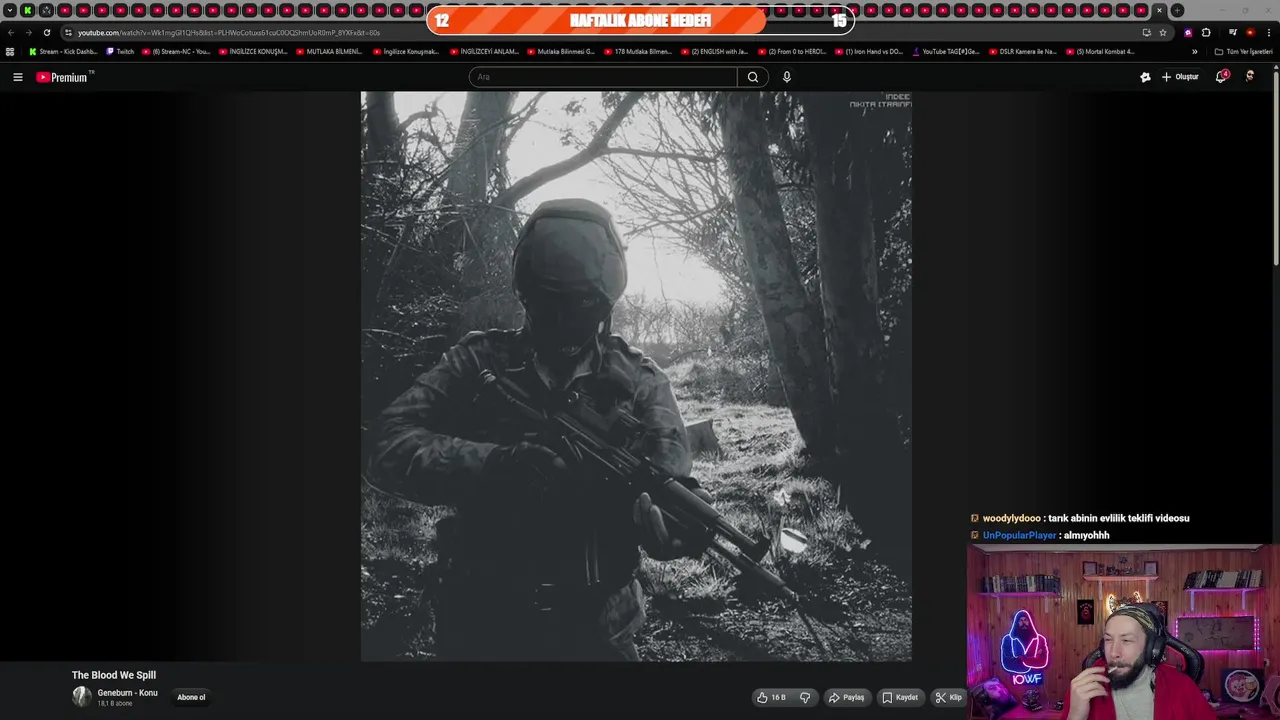Go back using browser back arrow
Image resolution: width=1280 pixels, height=720 pixels.
point(11,32)
